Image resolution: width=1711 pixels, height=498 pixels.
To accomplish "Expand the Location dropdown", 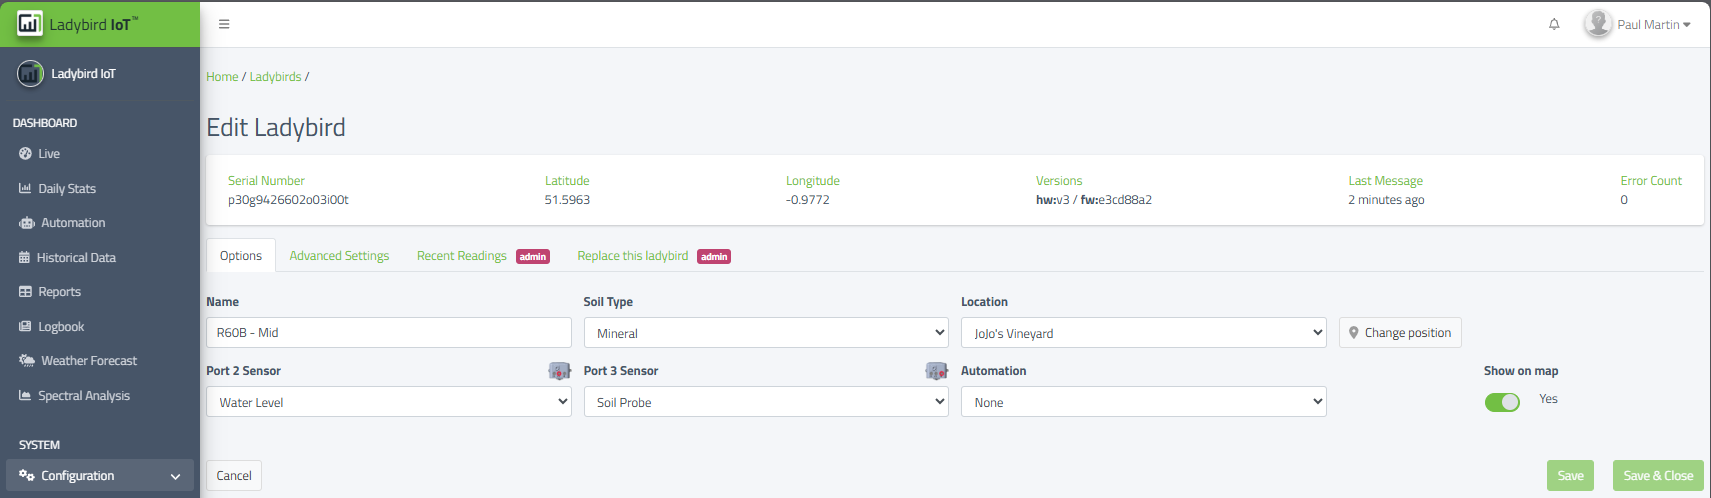I will (1143, 333).
